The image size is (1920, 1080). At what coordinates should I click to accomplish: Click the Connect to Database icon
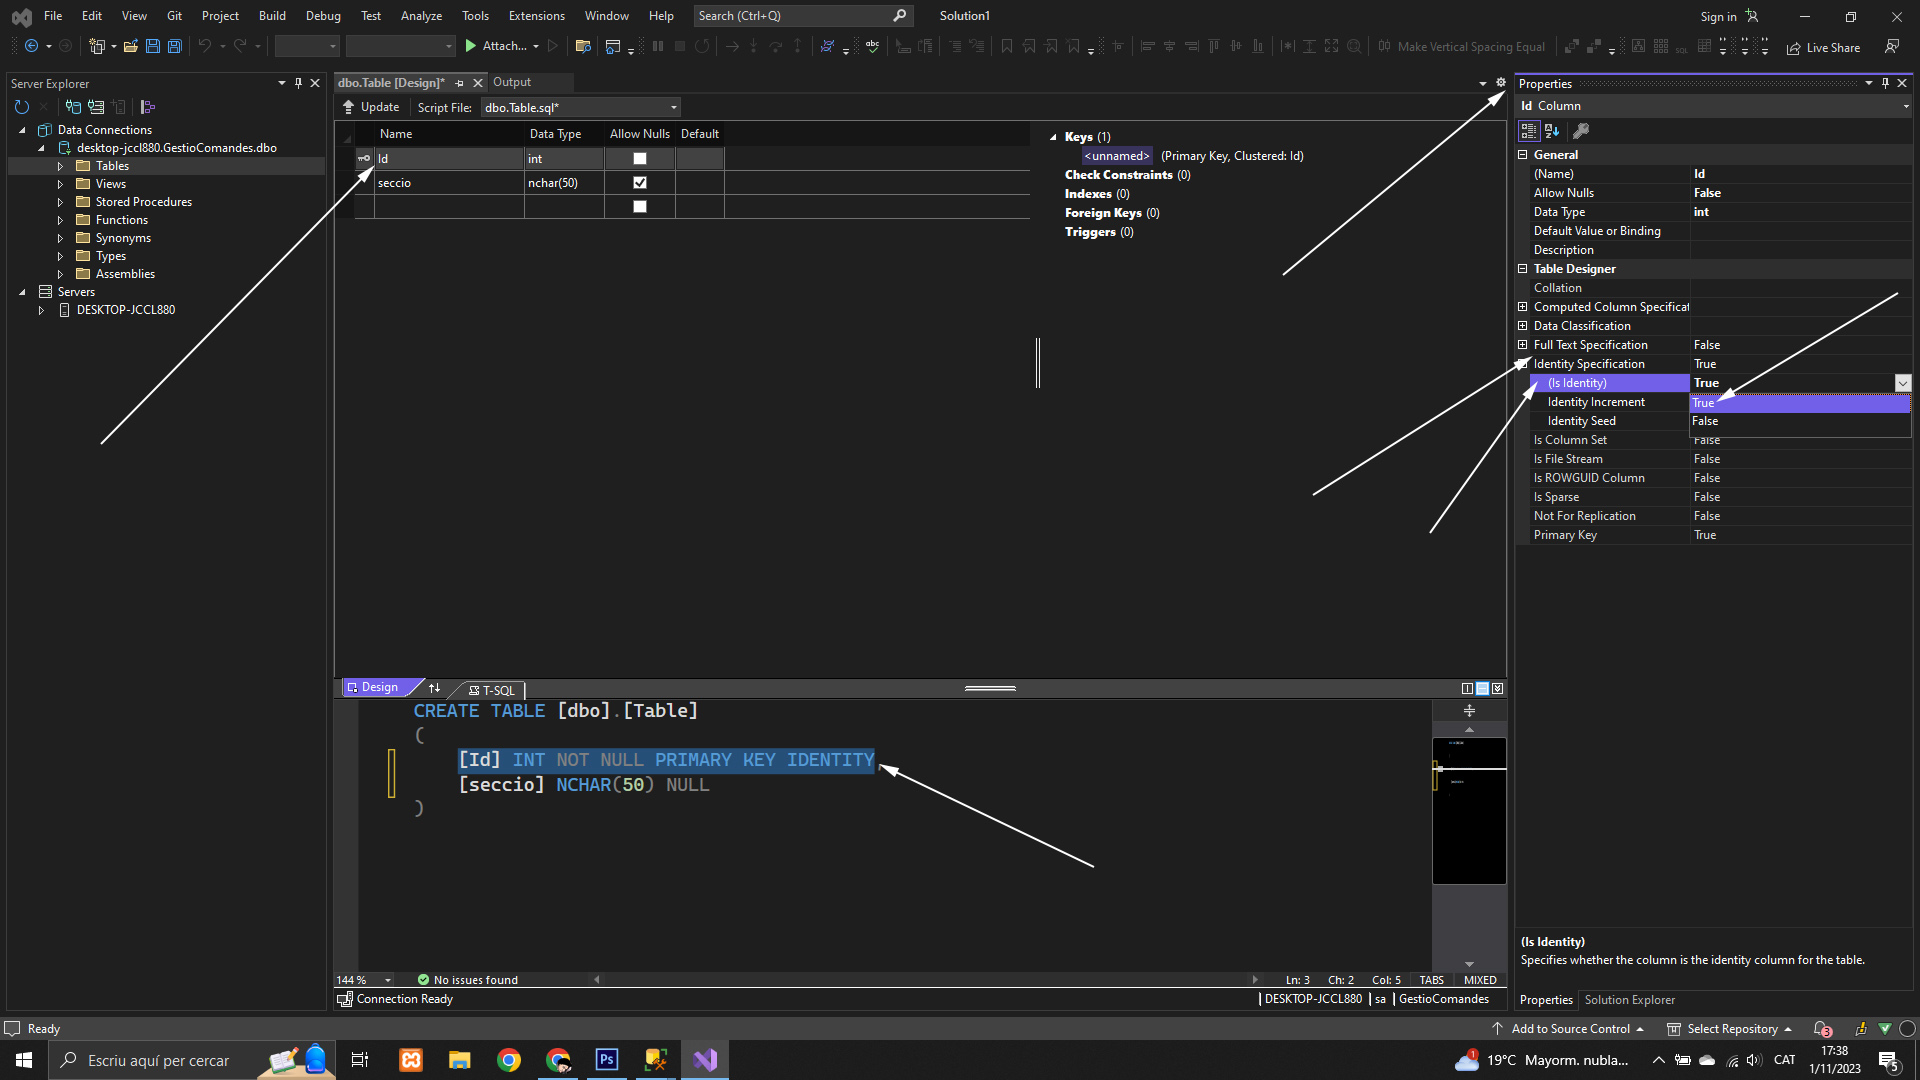pos(73,107)
